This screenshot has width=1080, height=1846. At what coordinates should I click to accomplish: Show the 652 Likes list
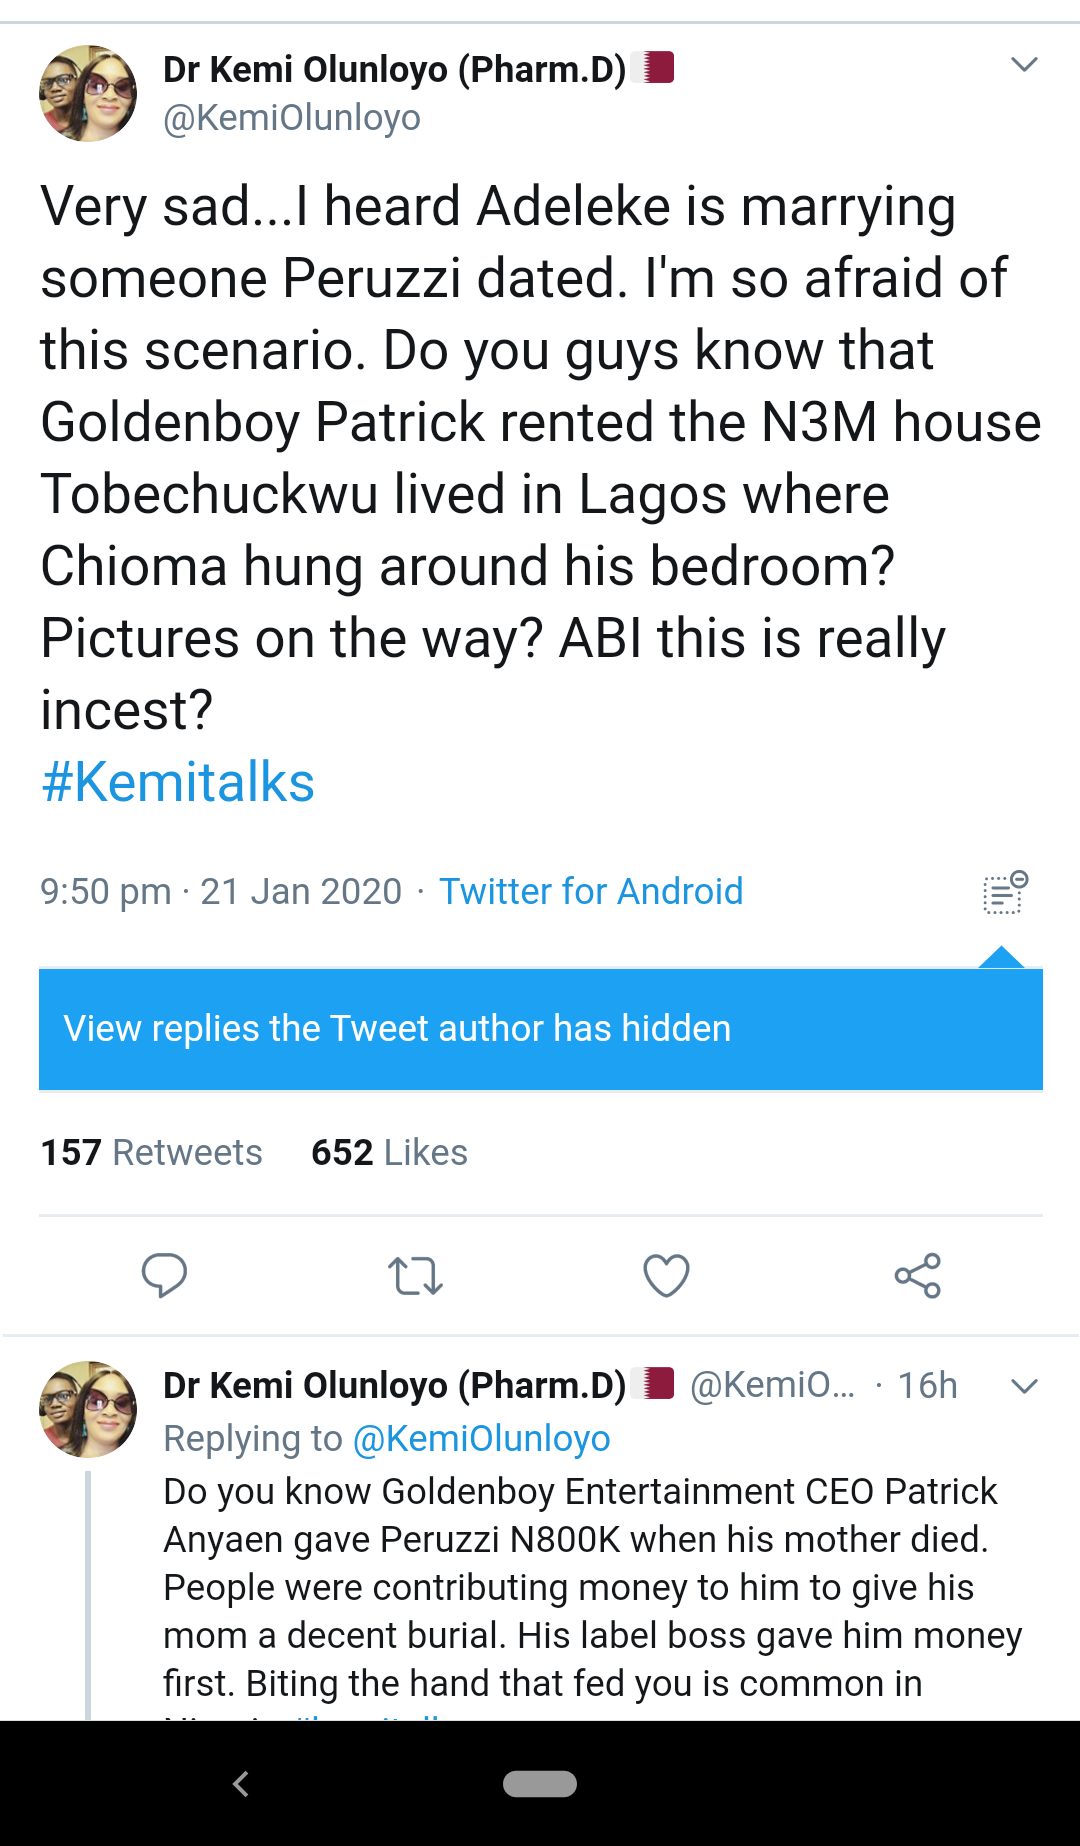389,1153
